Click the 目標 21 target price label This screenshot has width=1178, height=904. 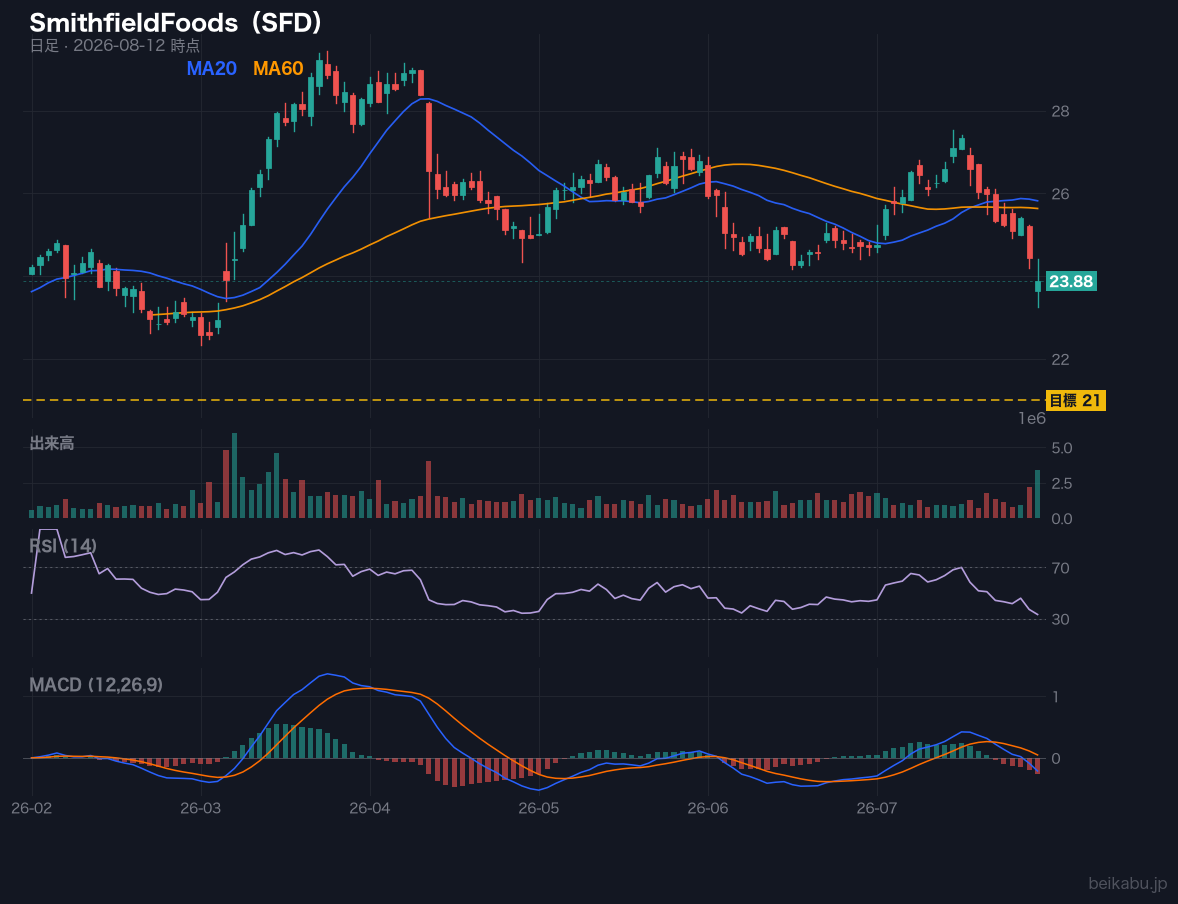click(1075, 401)
